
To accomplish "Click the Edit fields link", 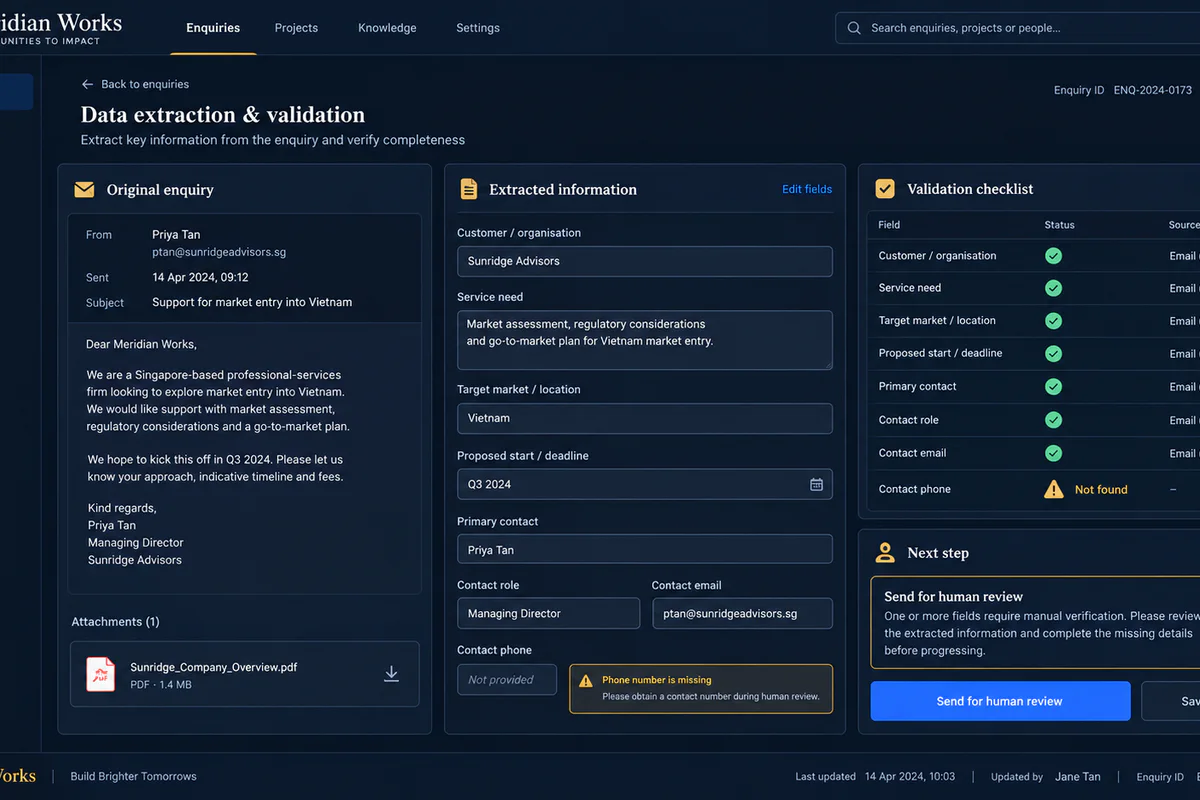I will point(807,189).
